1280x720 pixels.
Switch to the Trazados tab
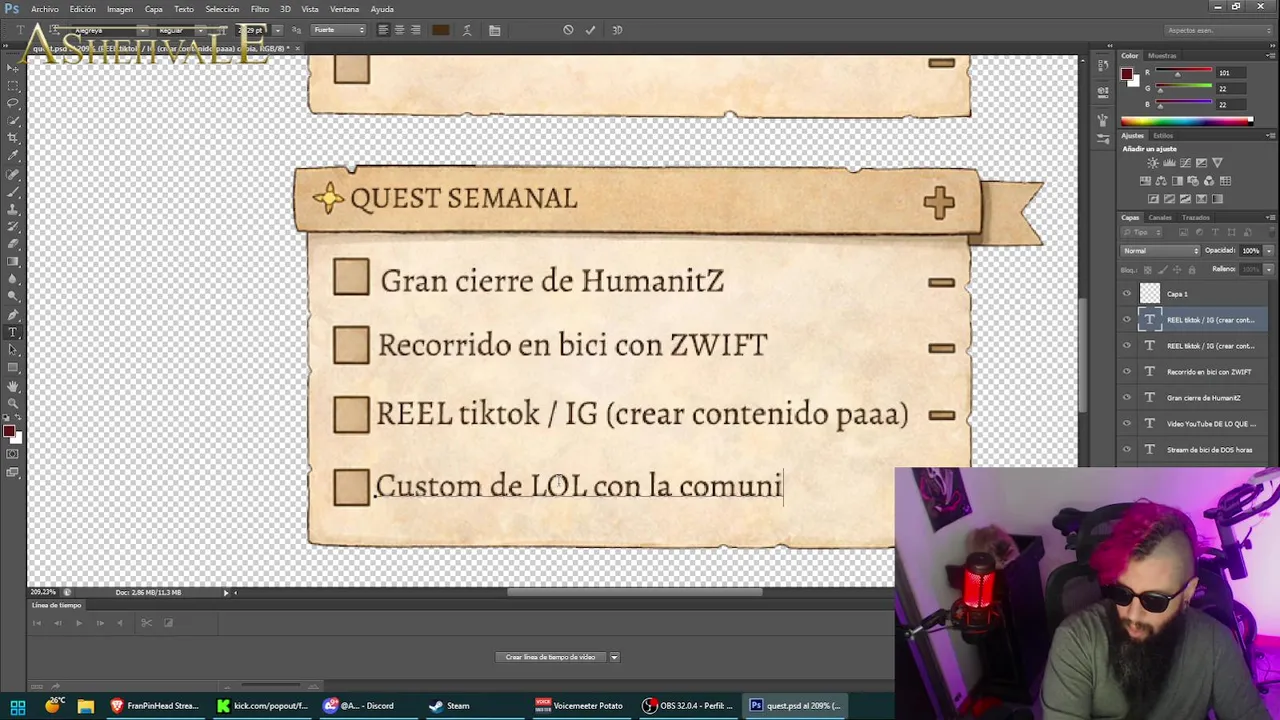pos(1195,217)
